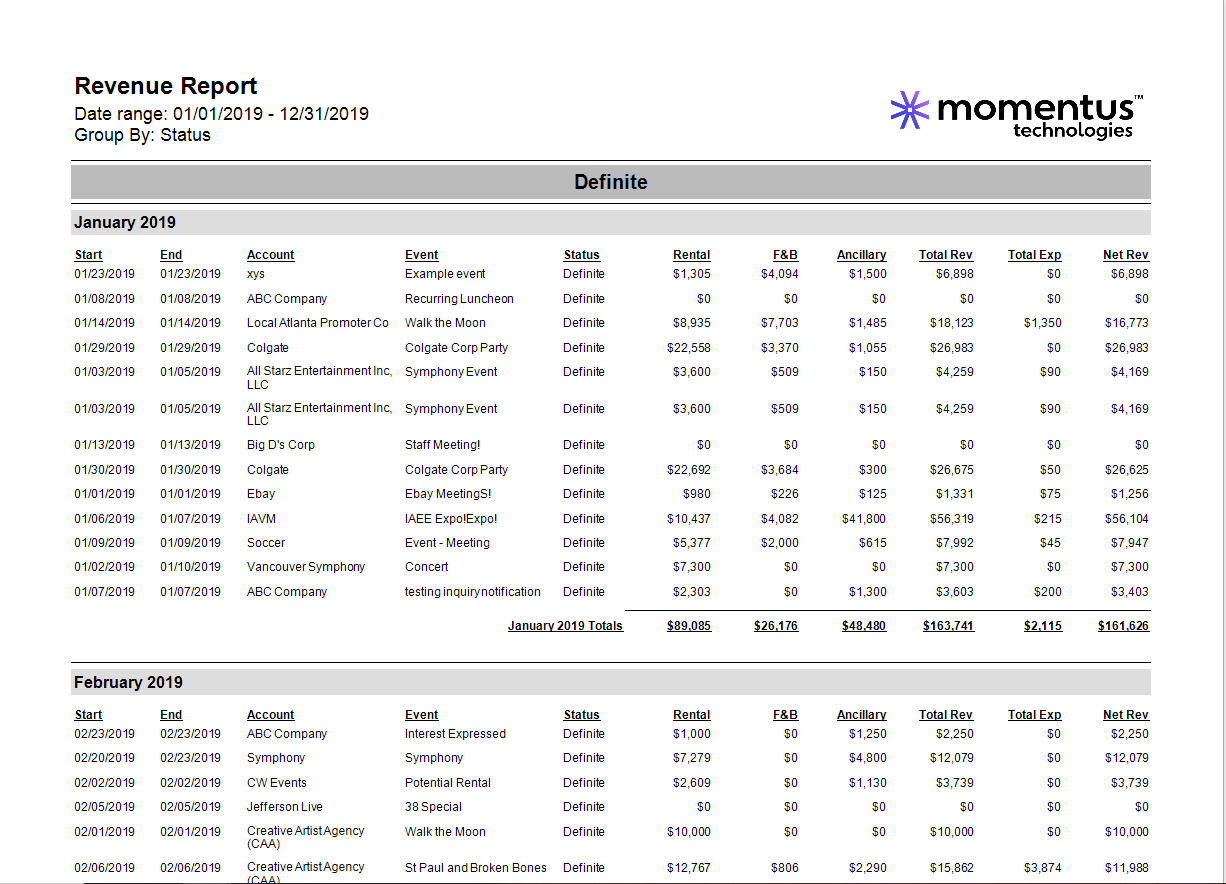Click the "Event - Meeting" event name

(447, 543)
